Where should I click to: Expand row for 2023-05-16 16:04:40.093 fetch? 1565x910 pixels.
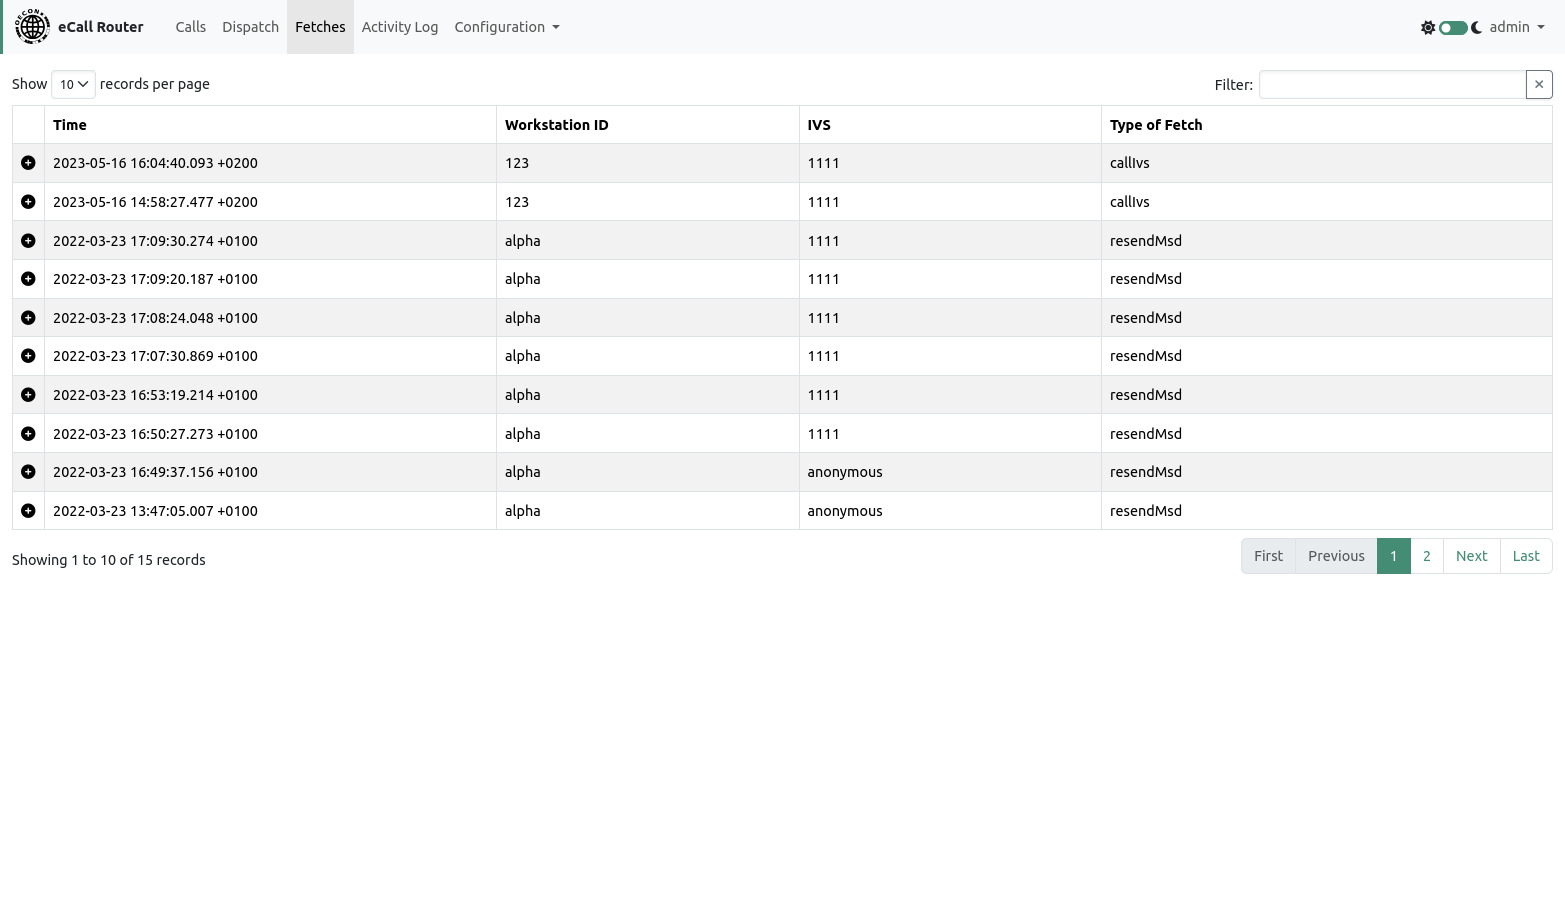coord(28,163)
